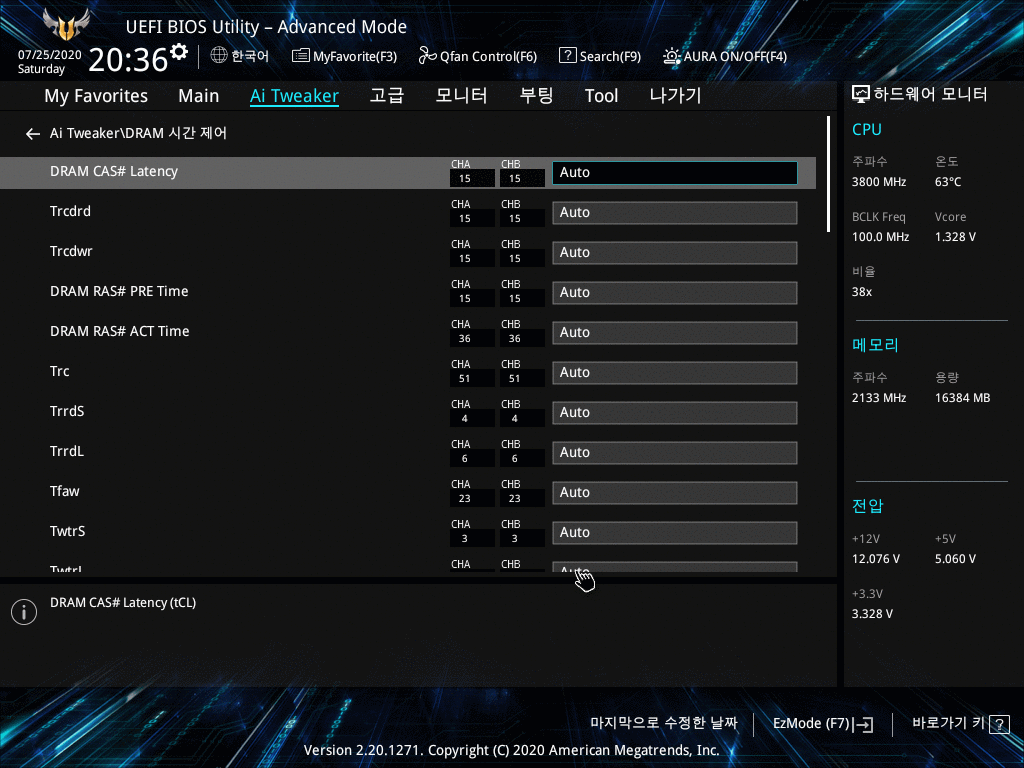Click the TUF logo emblem
Screen dimensions: 1024x768
(x=66, y=25)
